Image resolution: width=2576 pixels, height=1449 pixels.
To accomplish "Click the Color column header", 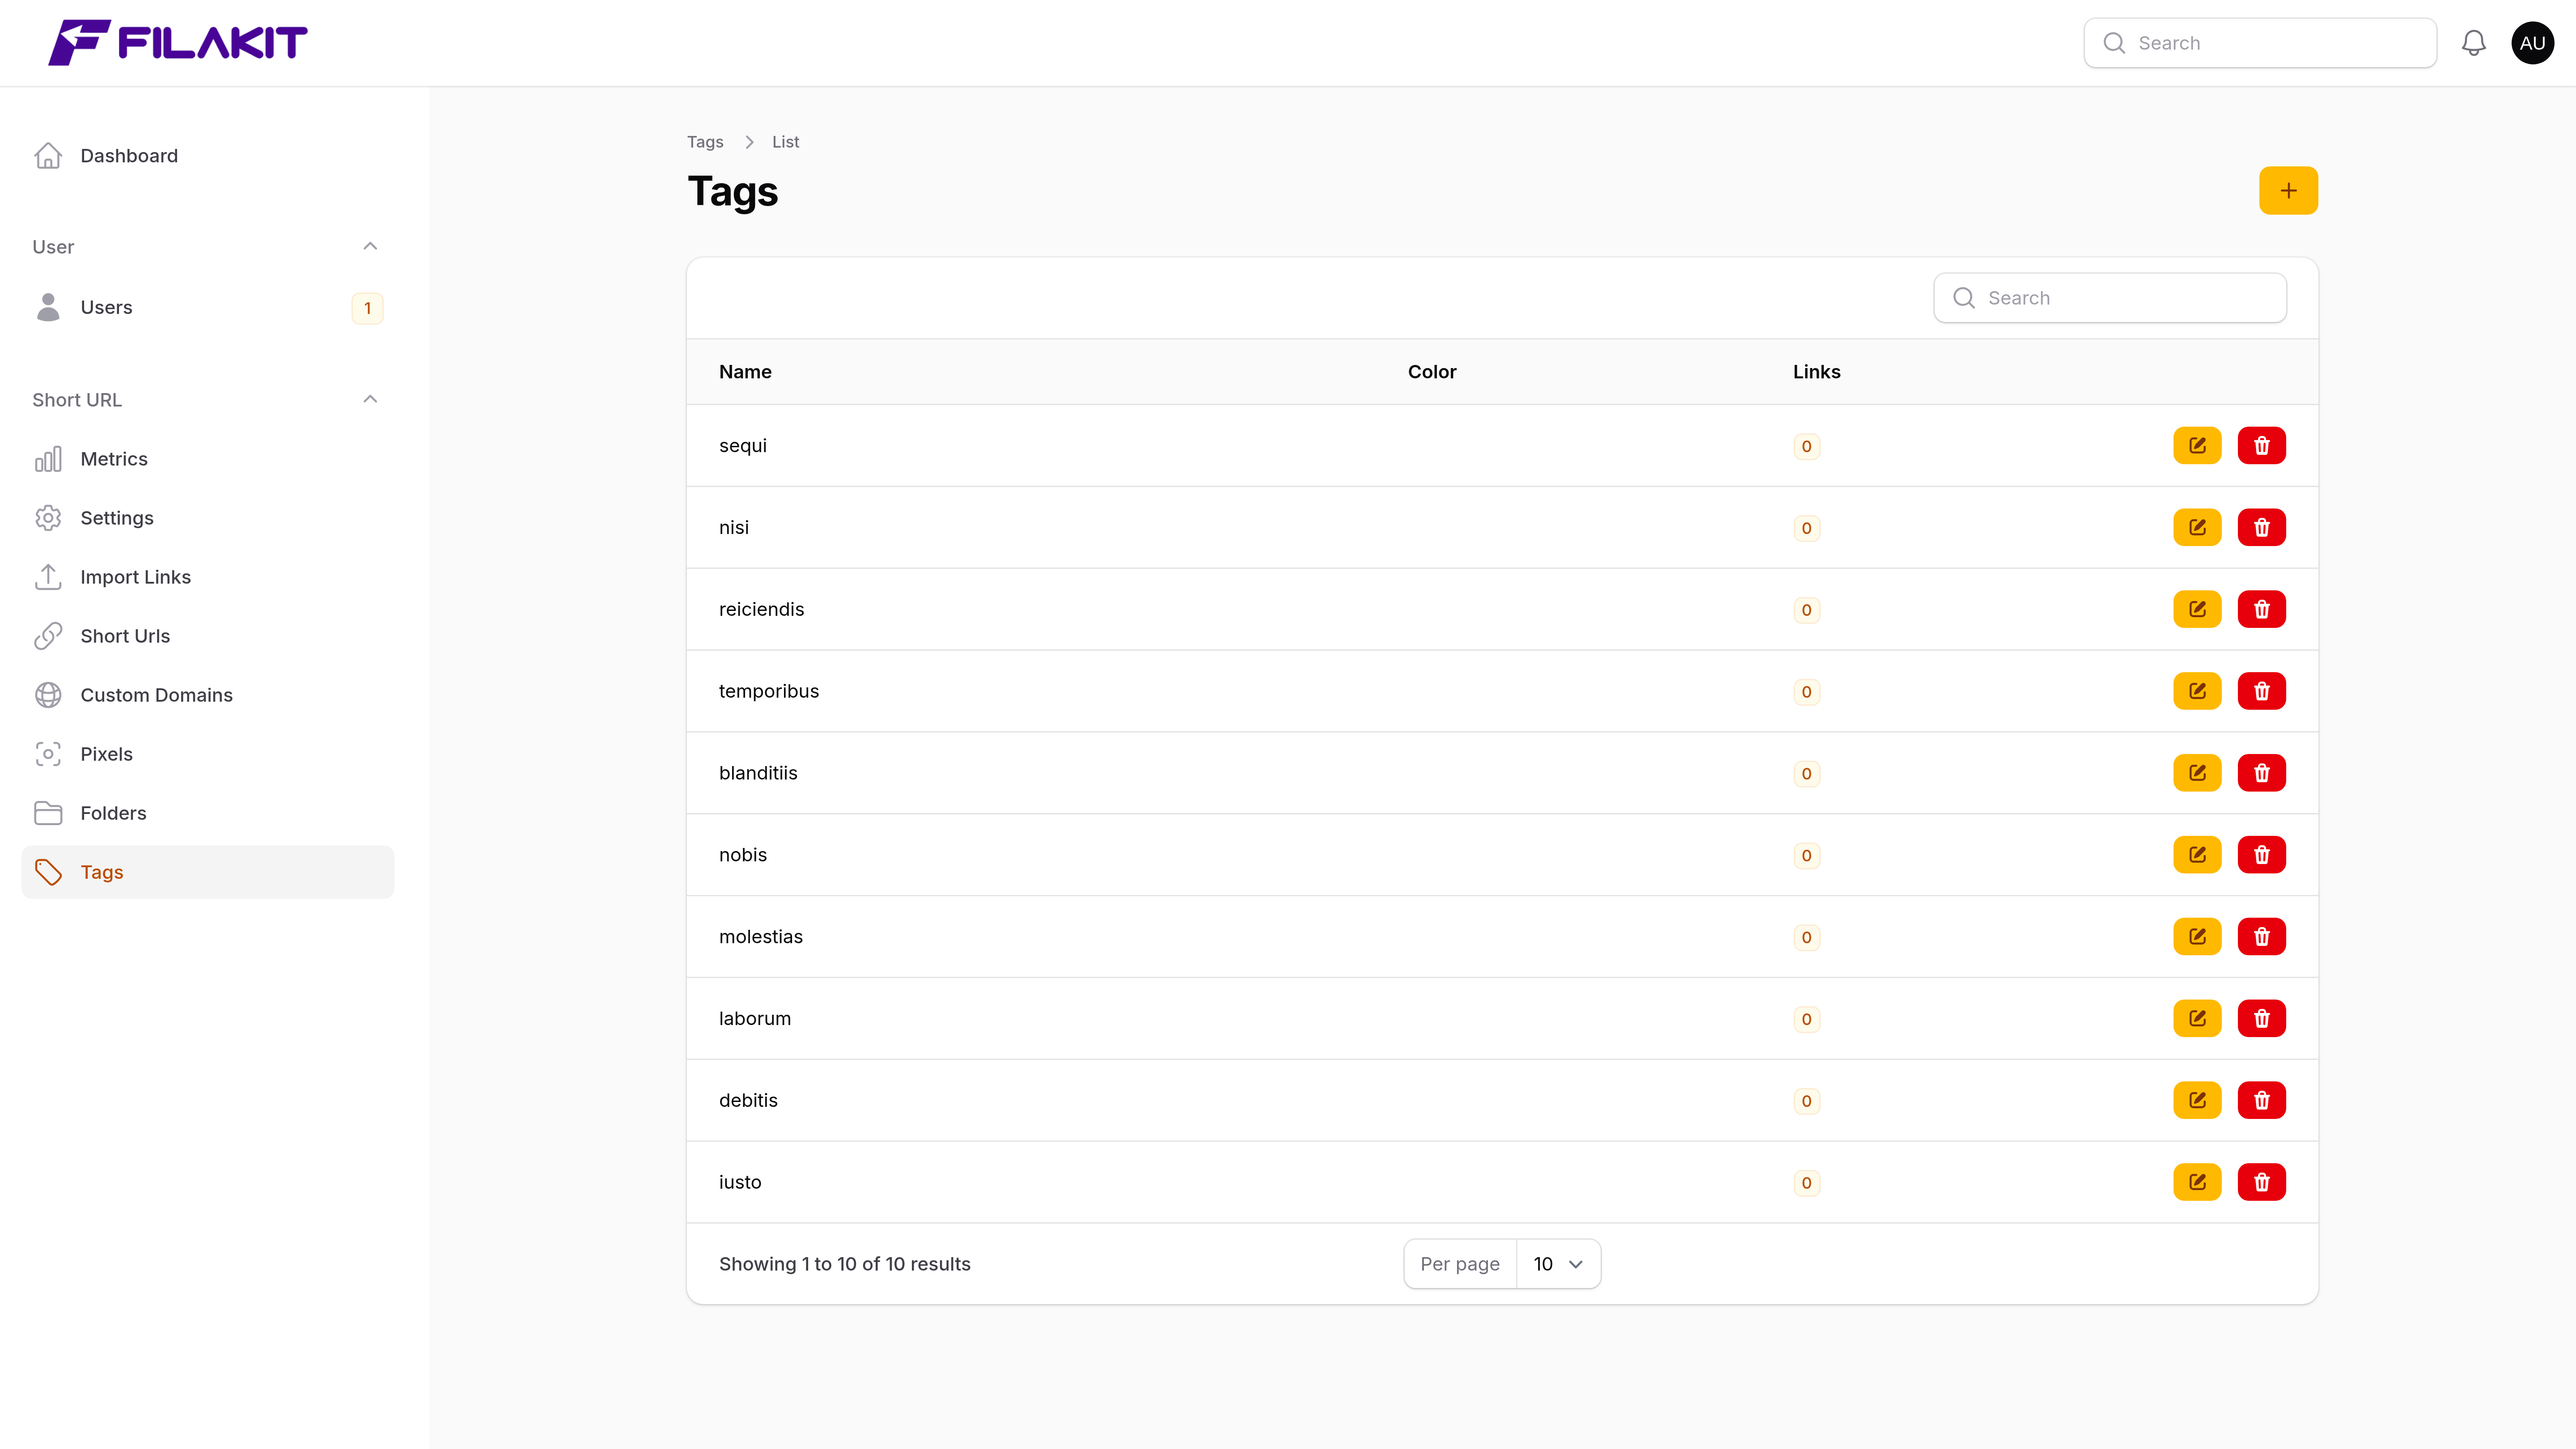I will click(x=1432, y=372).
